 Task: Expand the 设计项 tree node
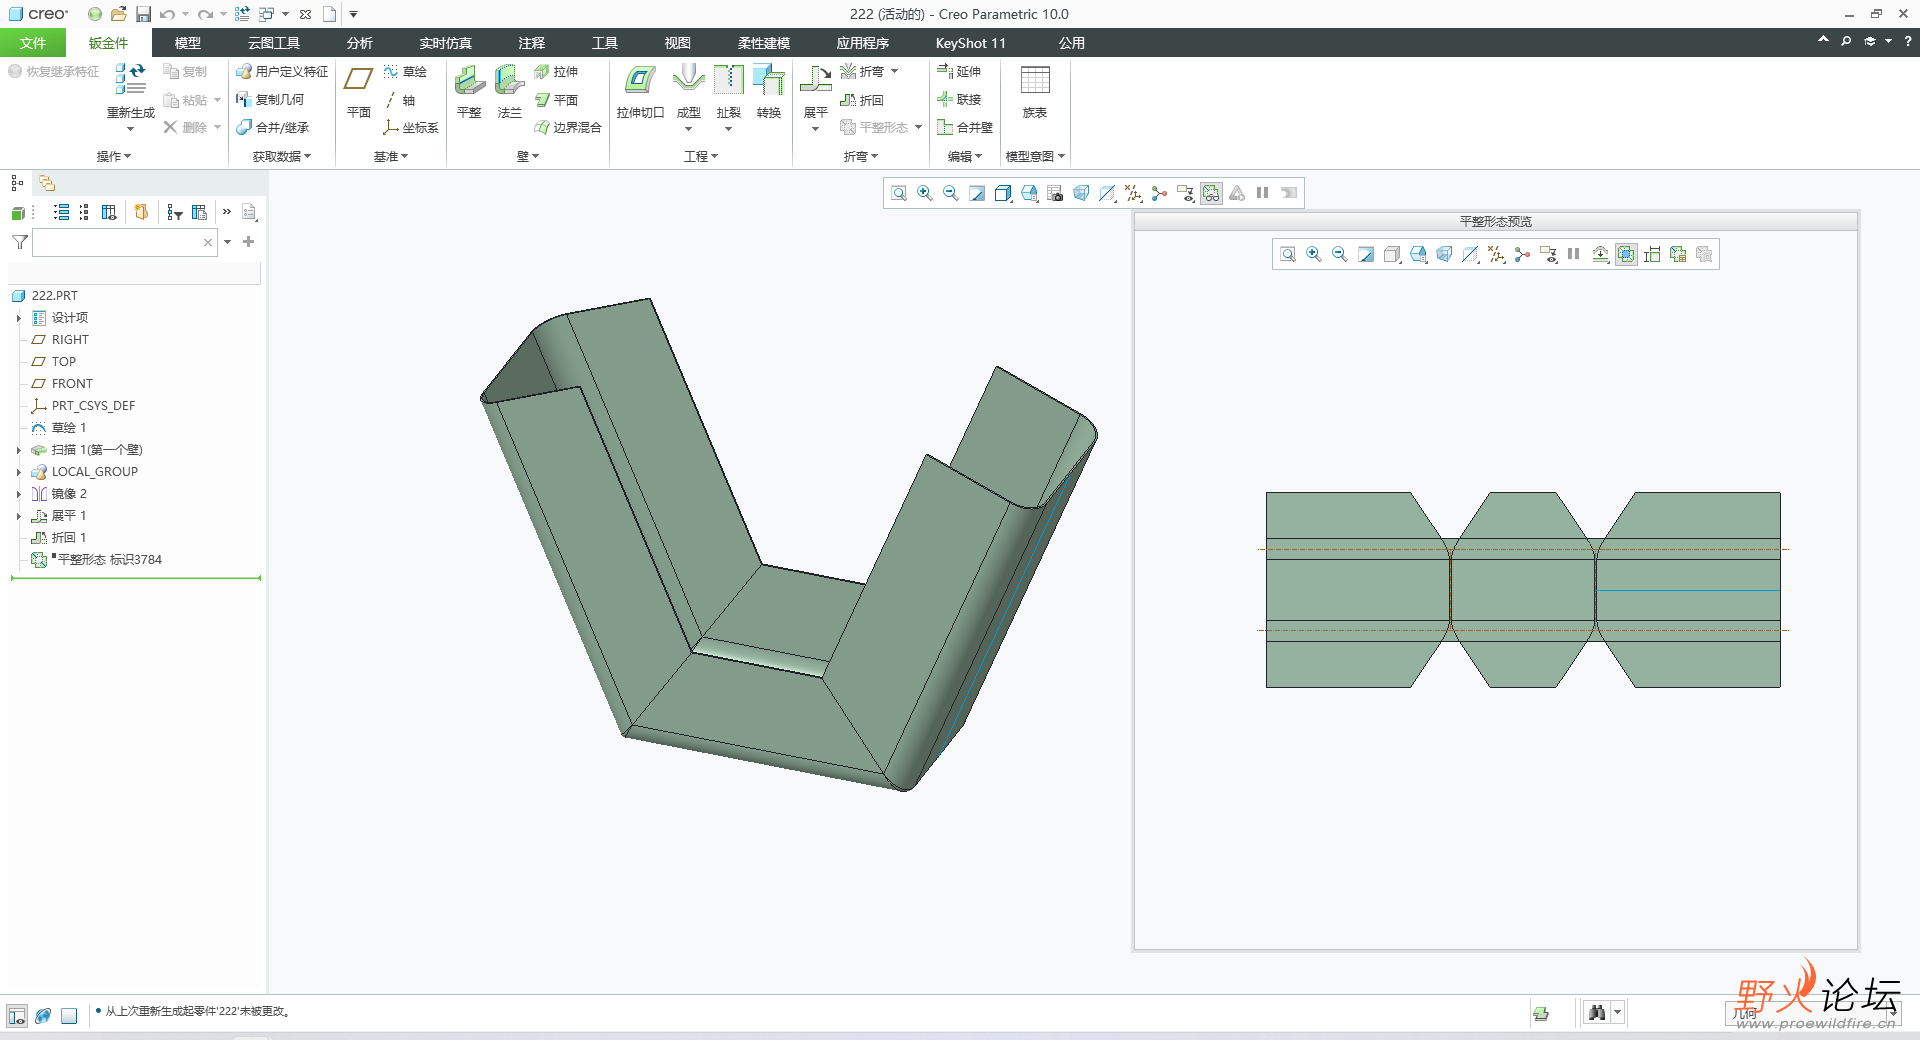click(18, 318)
